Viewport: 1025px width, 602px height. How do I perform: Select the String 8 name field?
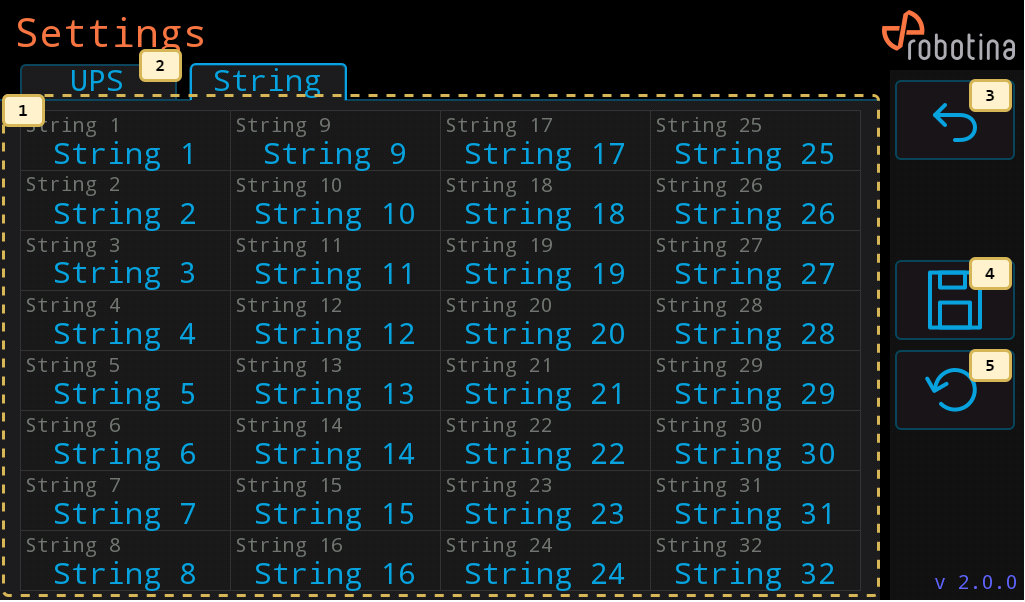(126, 561)
